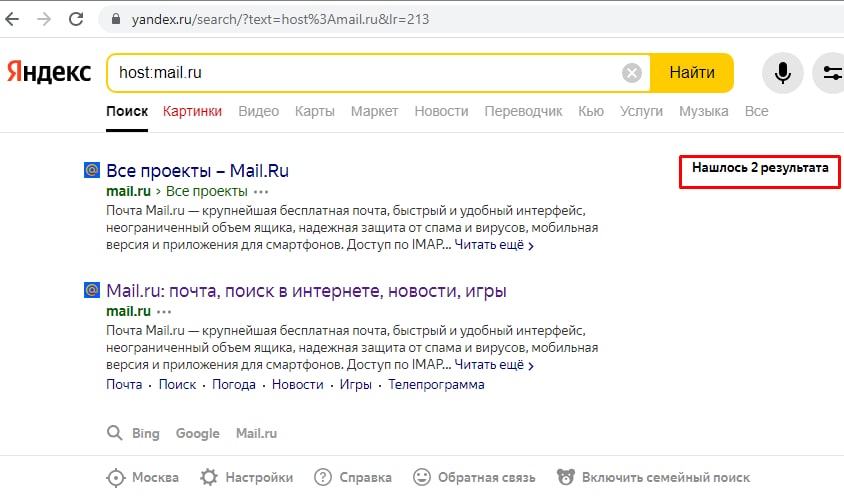Search same query on Bing
Screen dimensions: 844x504
point(146,433)
